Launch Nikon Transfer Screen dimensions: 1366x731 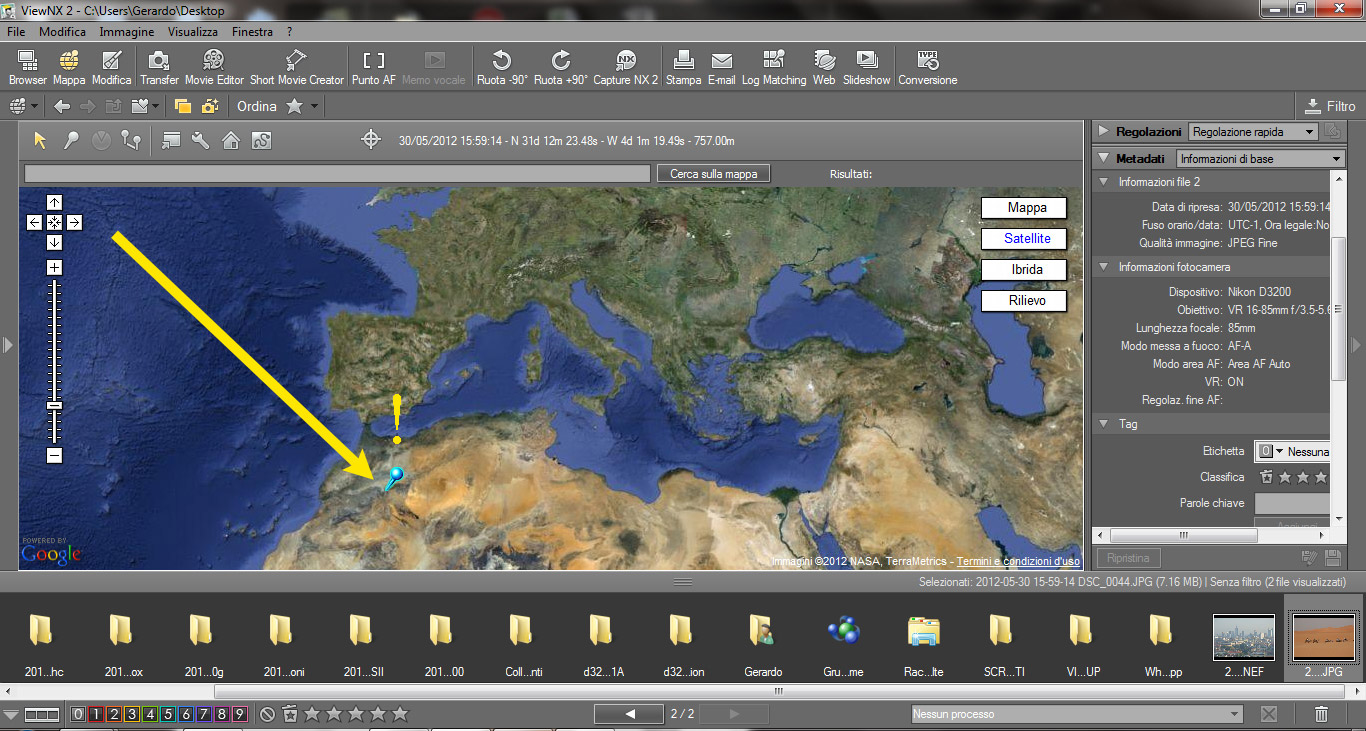pos(159,67)
